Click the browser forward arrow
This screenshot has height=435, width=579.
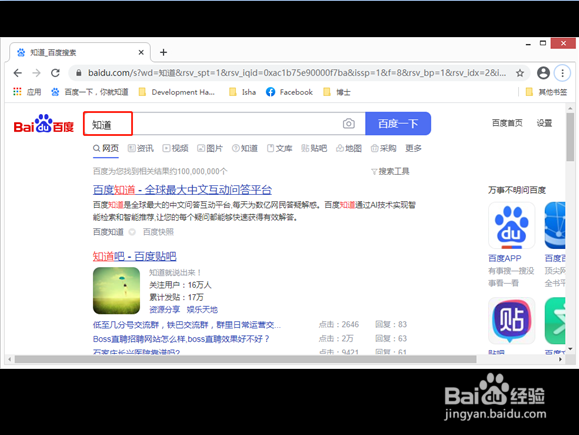(x=36, y=73)
